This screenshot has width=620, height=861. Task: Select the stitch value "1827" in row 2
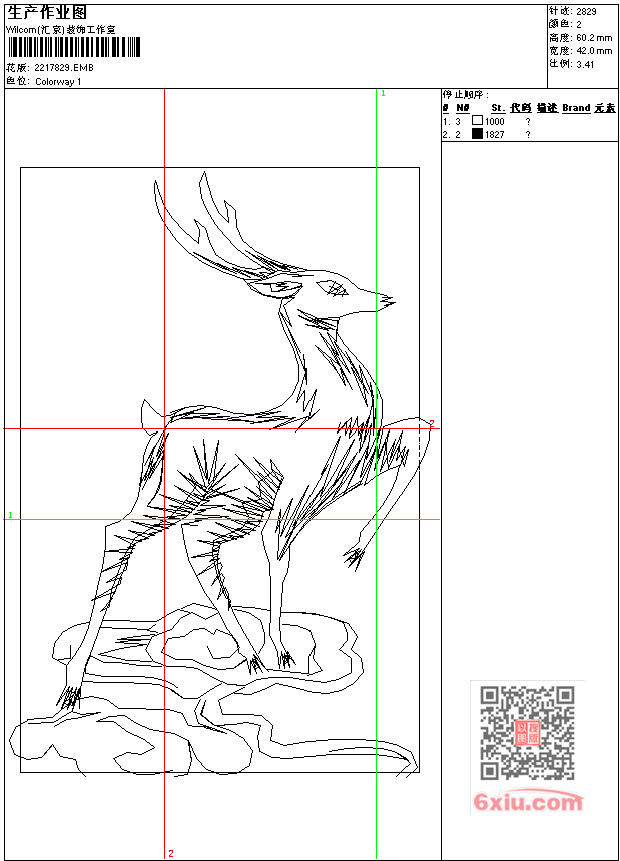[494, 135]
